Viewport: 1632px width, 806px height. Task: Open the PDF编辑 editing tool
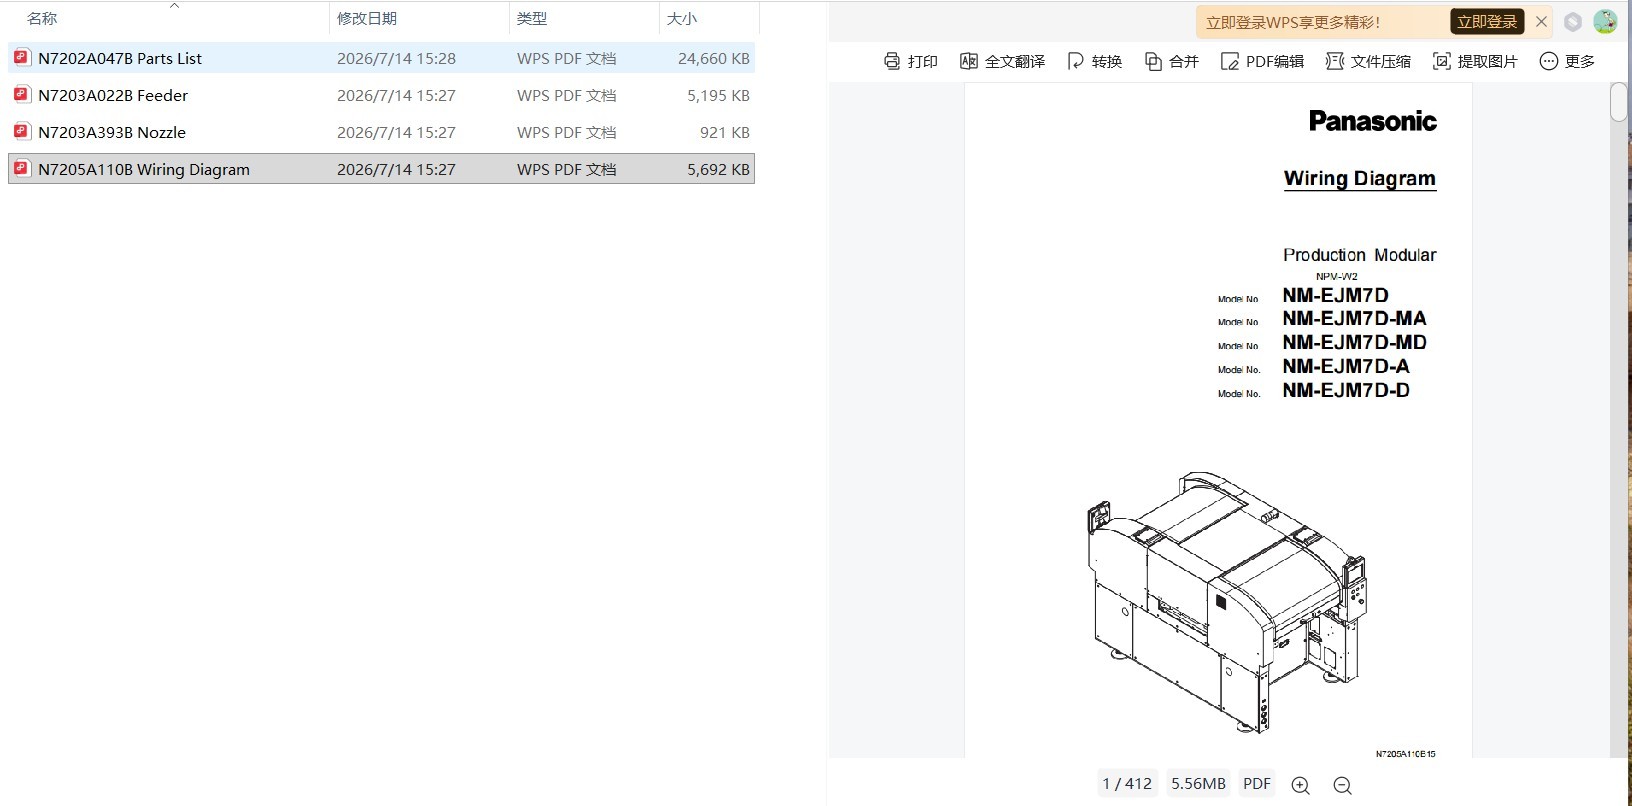[x=1262, y=61]
